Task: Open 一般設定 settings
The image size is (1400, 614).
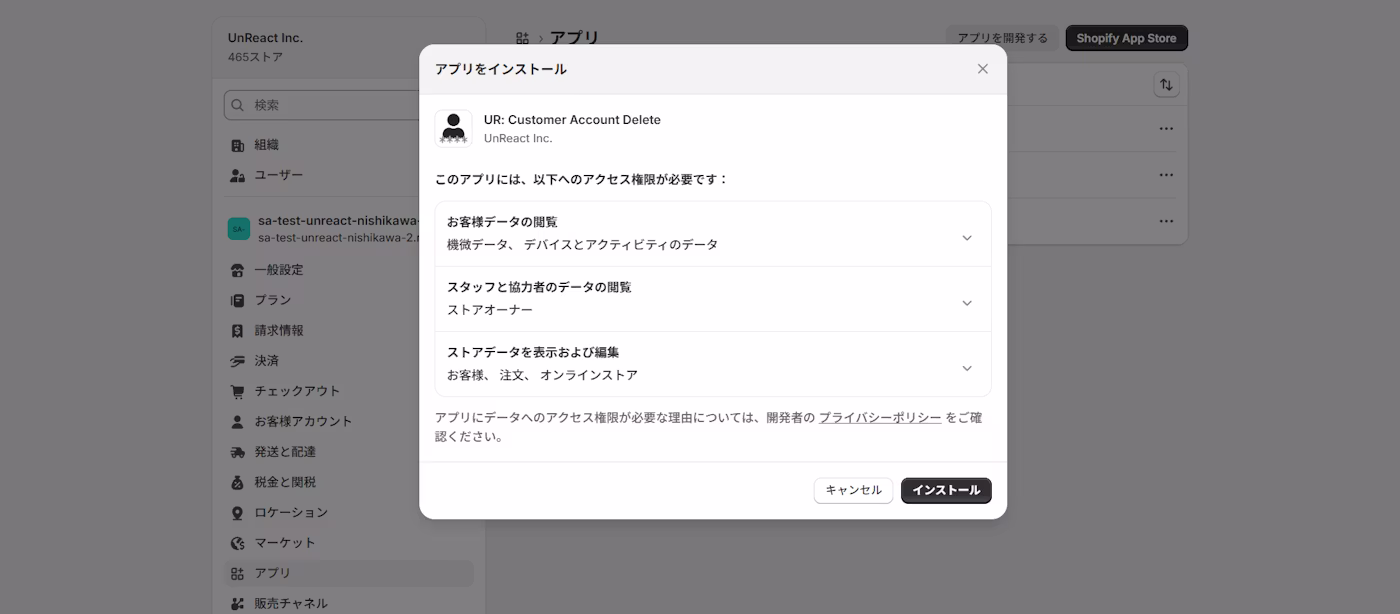Action: [x=348, y=270]
